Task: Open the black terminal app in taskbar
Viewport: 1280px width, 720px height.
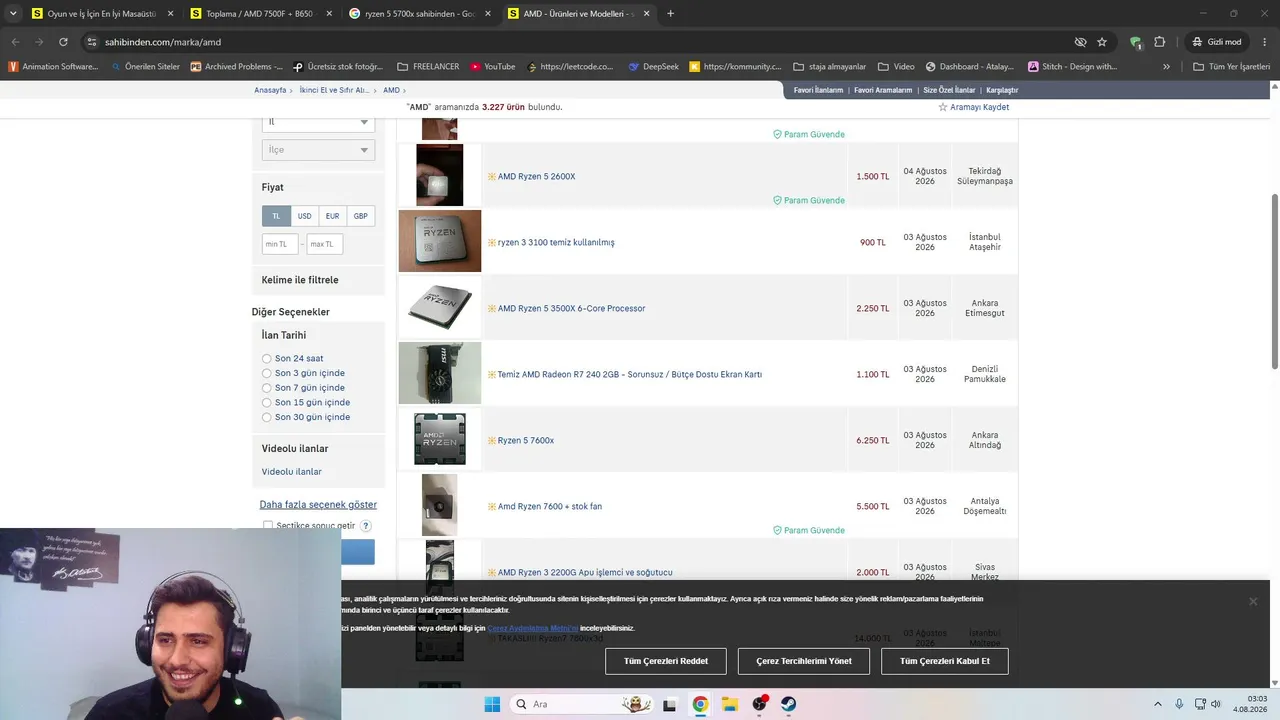Action: pyautogui.click(x=669, y=704)
